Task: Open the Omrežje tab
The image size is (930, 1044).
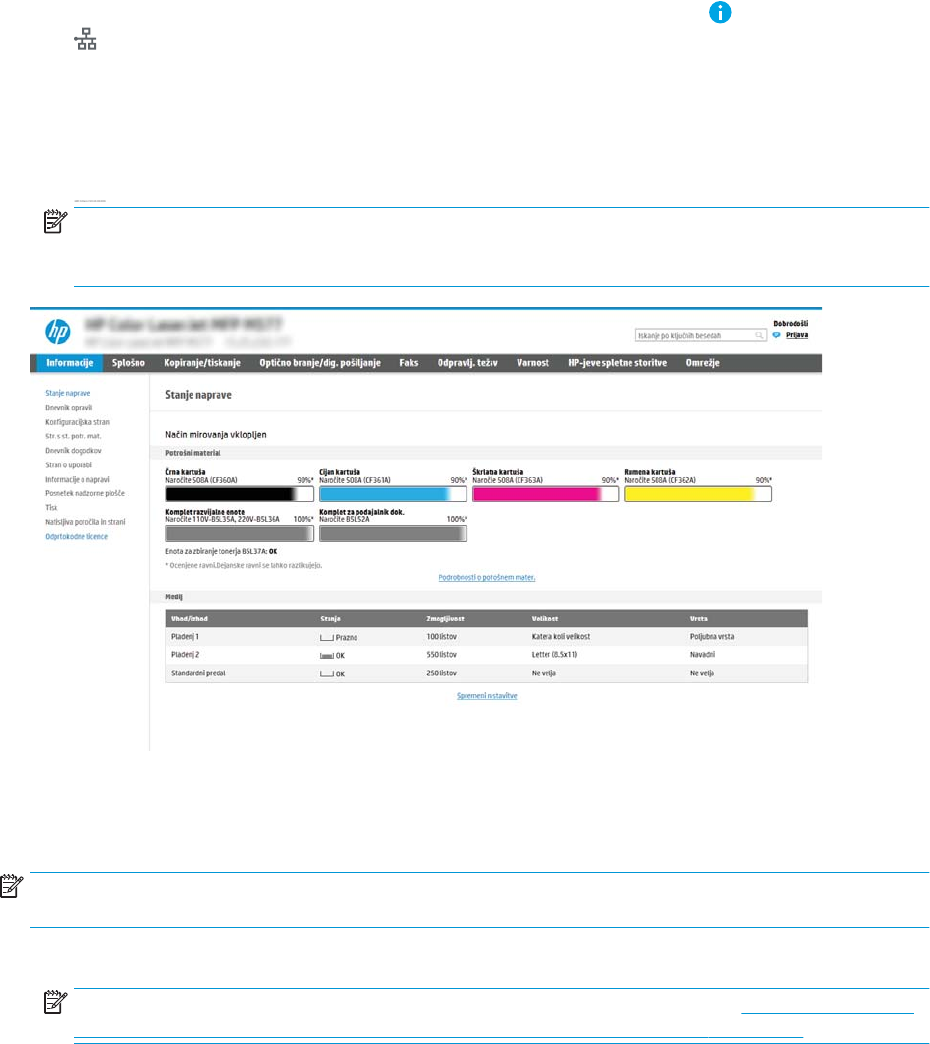Action: (702, 363)
